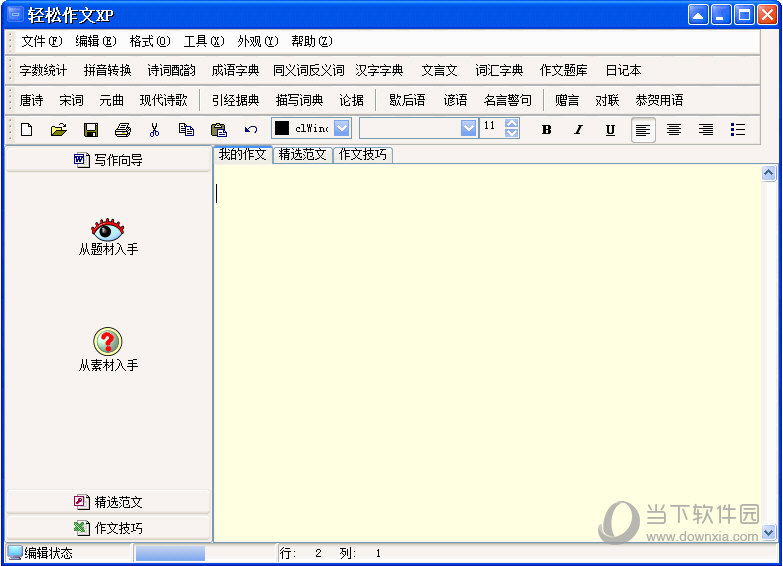Image resolution: width=783 pixels, height=566 pixels.
Task: Open the 作文题库
Action: coord(563,70)
